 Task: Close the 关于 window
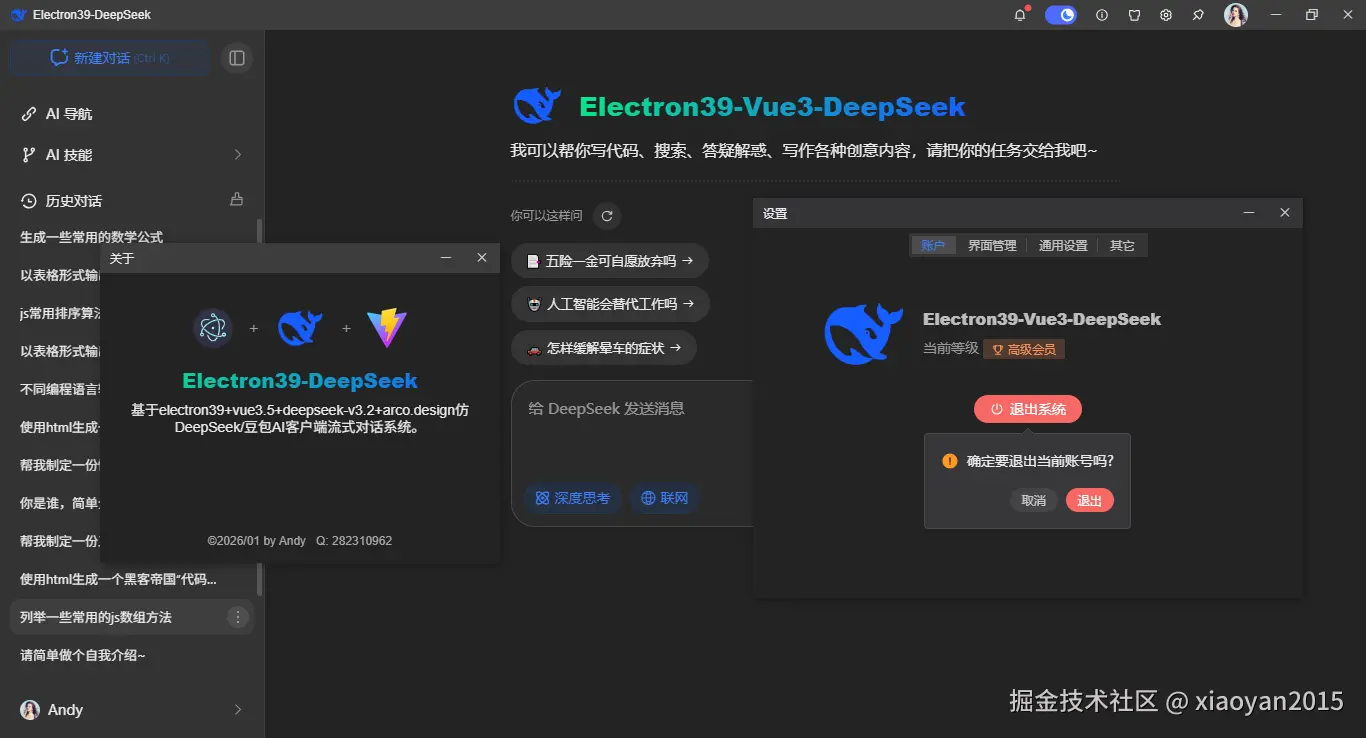[x=482, y=258]
